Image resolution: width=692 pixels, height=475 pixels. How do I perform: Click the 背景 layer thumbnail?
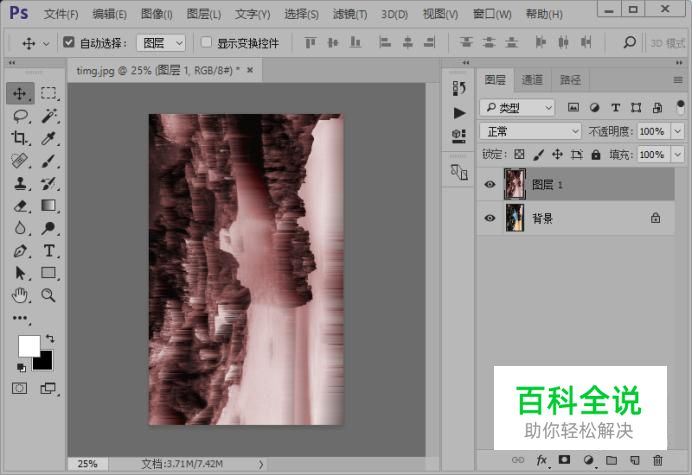(515, 218)
